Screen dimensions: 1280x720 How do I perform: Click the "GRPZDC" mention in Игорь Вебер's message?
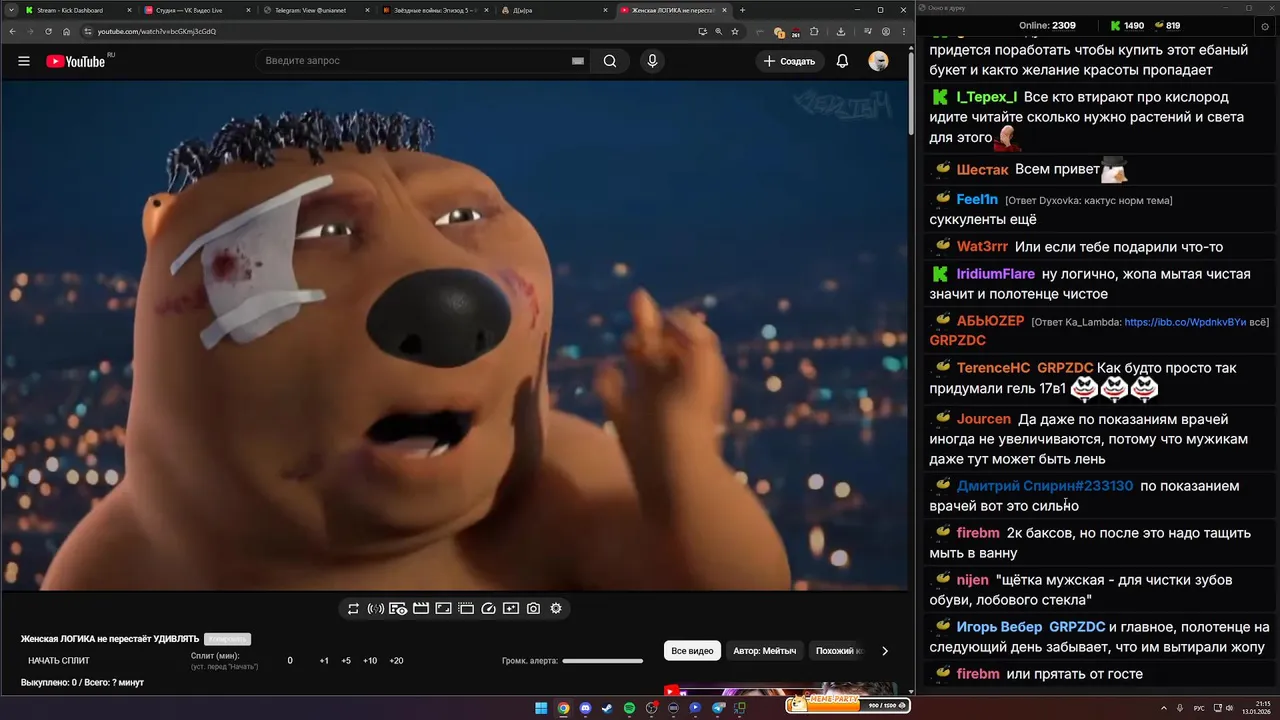pos(1077,627)
